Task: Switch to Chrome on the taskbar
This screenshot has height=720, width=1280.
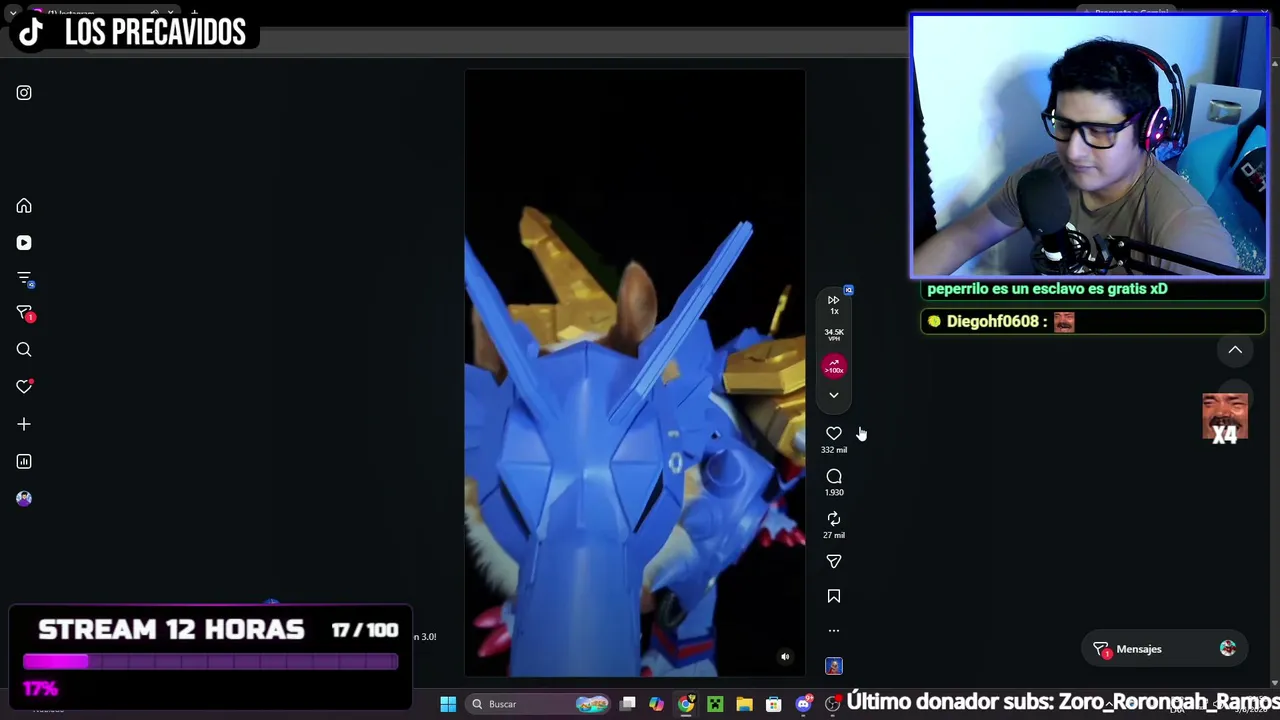Action: tap(686, 704)
